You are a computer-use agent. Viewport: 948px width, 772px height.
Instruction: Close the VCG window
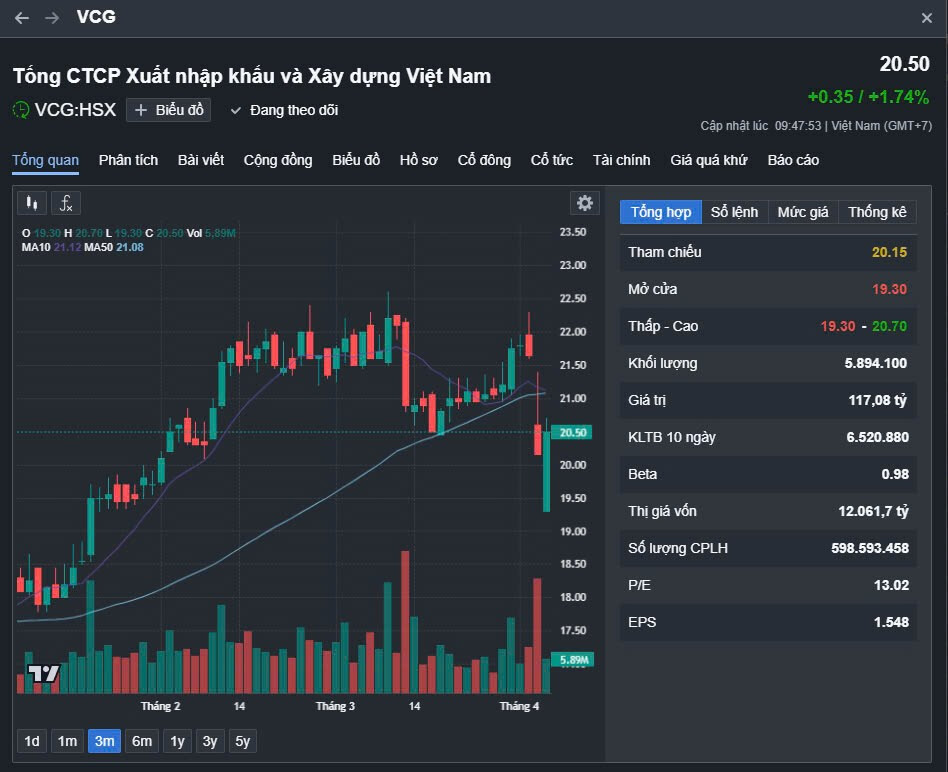coord(926,18)
